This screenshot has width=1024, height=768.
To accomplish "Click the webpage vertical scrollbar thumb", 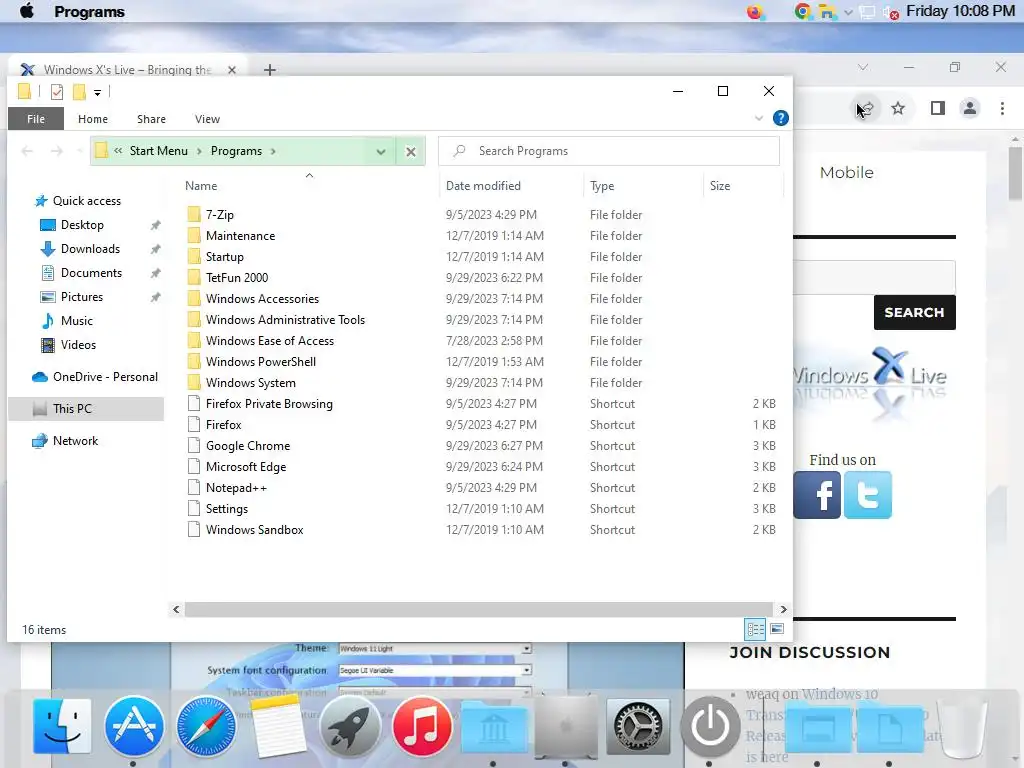I will coord(1015,173).
